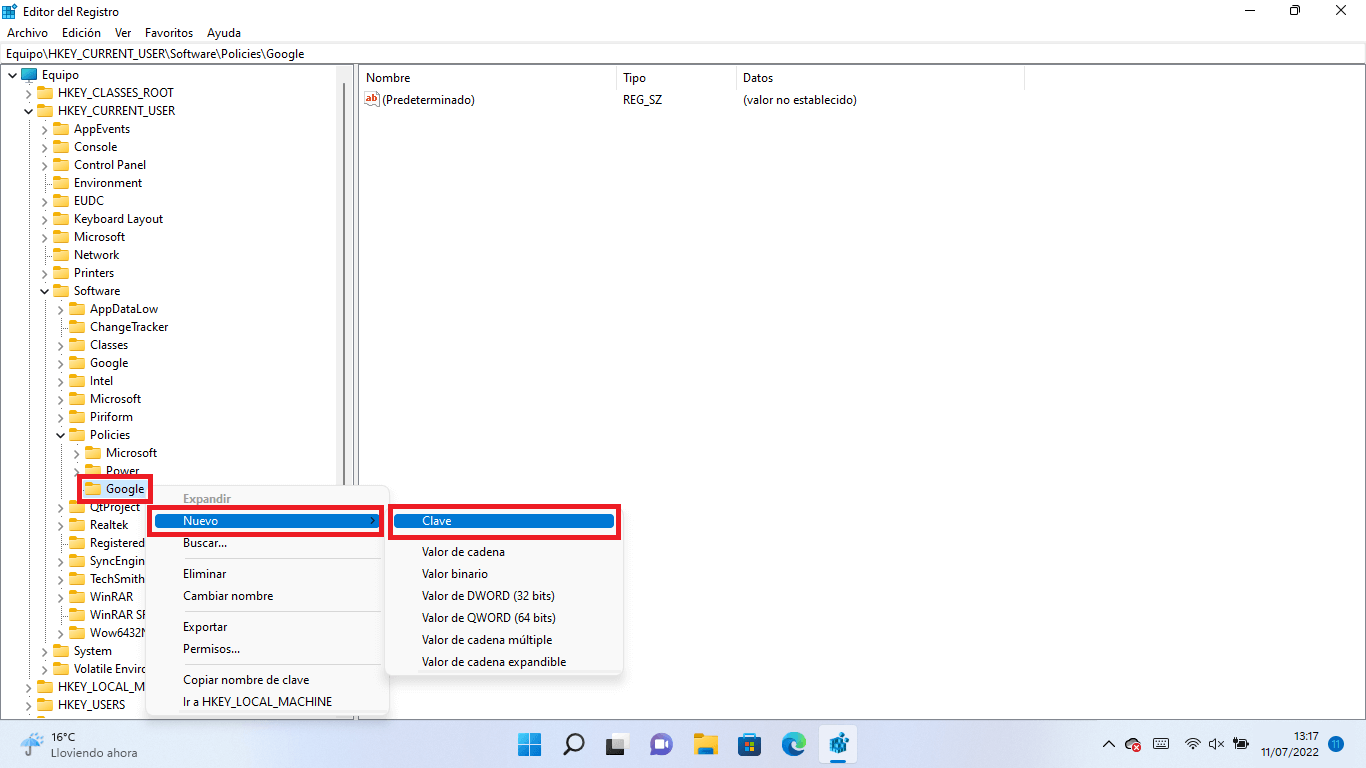Click the Intel folder icon
1366x768 pixels.
click(77, 381)
